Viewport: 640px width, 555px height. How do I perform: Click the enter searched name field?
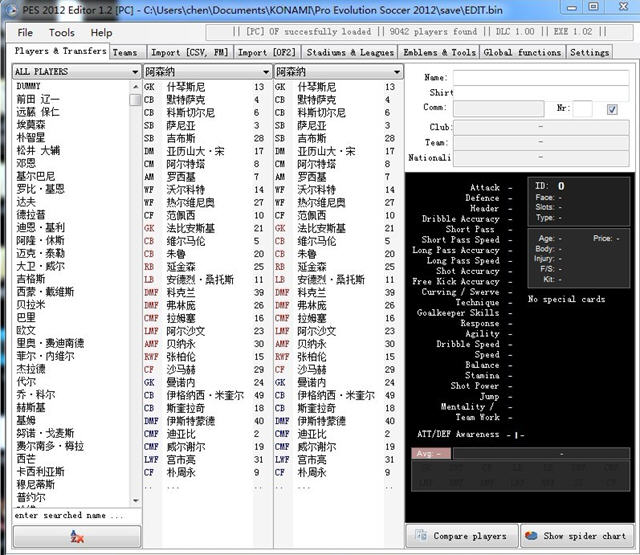pos(77,515)
